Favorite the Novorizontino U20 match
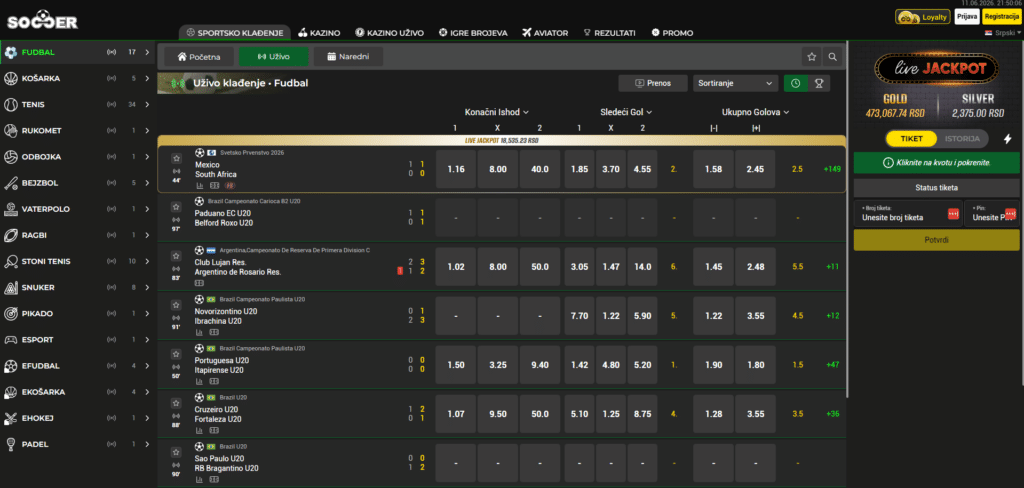Viewport: 1024px width, 488px height. (x=176, y=304)
